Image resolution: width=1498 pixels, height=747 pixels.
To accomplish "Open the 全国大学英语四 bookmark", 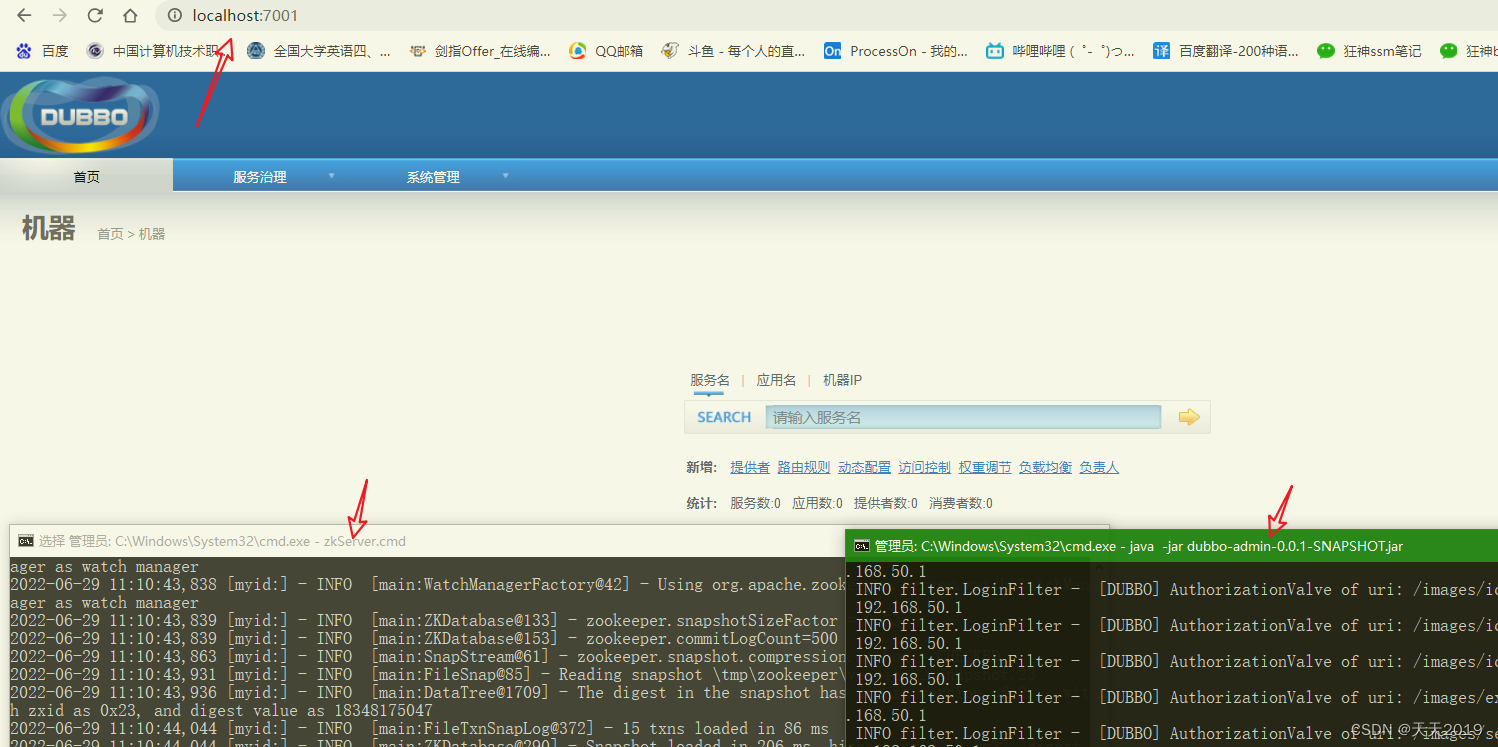I will (319, 51).
